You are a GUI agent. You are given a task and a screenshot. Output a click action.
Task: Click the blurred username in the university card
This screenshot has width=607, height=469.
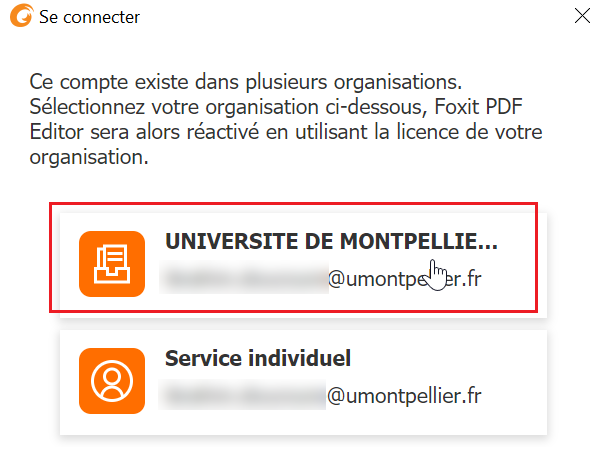pyautogui.click(x=245, y=280)
